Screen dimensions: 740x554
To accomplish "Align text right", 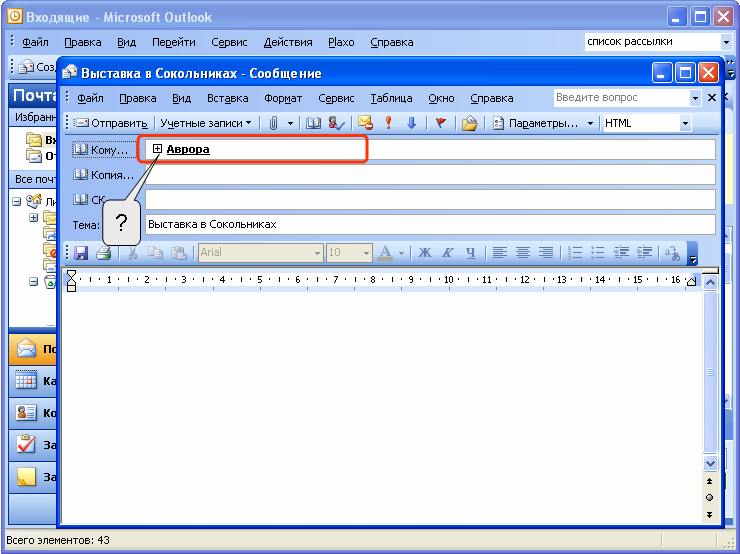I will [546, 252].
